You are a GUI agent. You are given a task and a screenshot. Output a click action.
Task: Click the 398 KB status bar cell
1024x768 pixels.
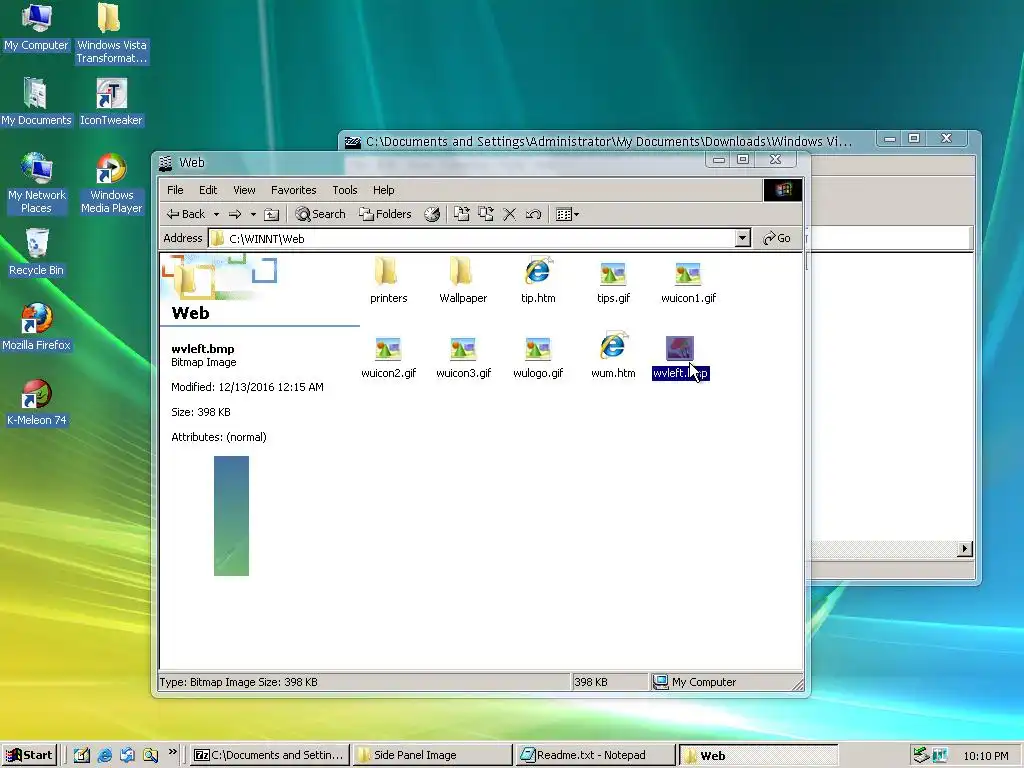click(x=611, y=682)
